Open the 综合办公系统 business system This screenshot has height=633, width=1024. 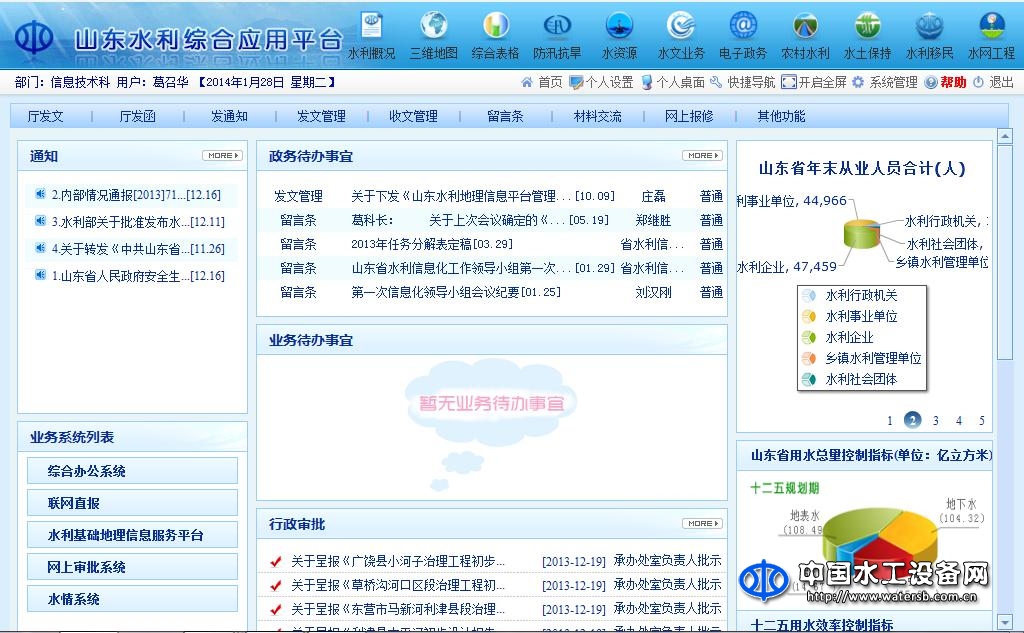[x=131, y=470]
